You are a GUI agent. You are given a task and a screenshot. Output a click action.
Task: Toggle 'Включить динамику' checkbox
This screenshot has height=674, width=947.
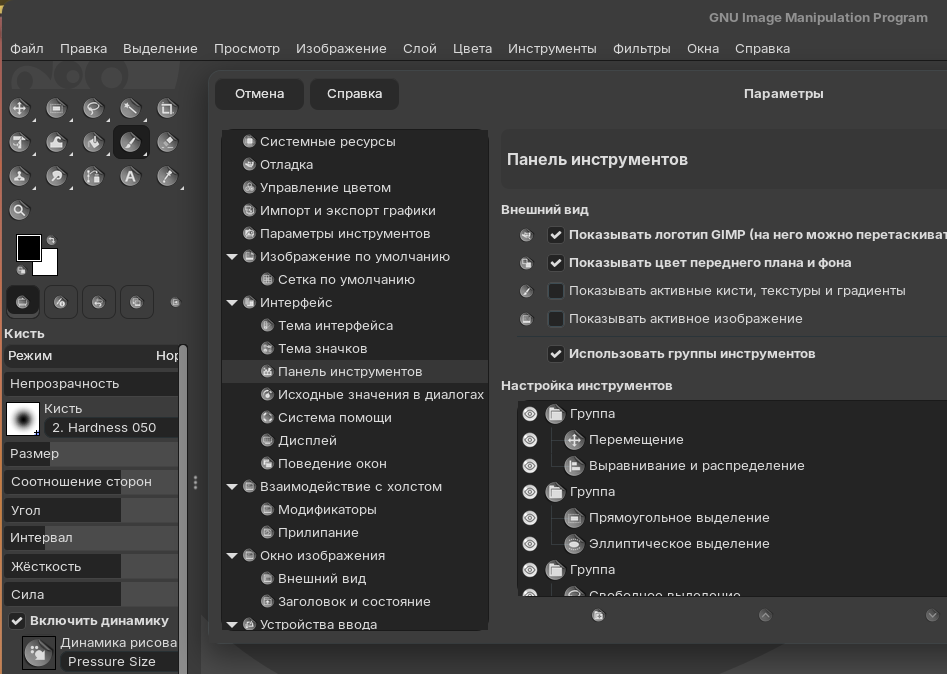click(x=17, y=621)
